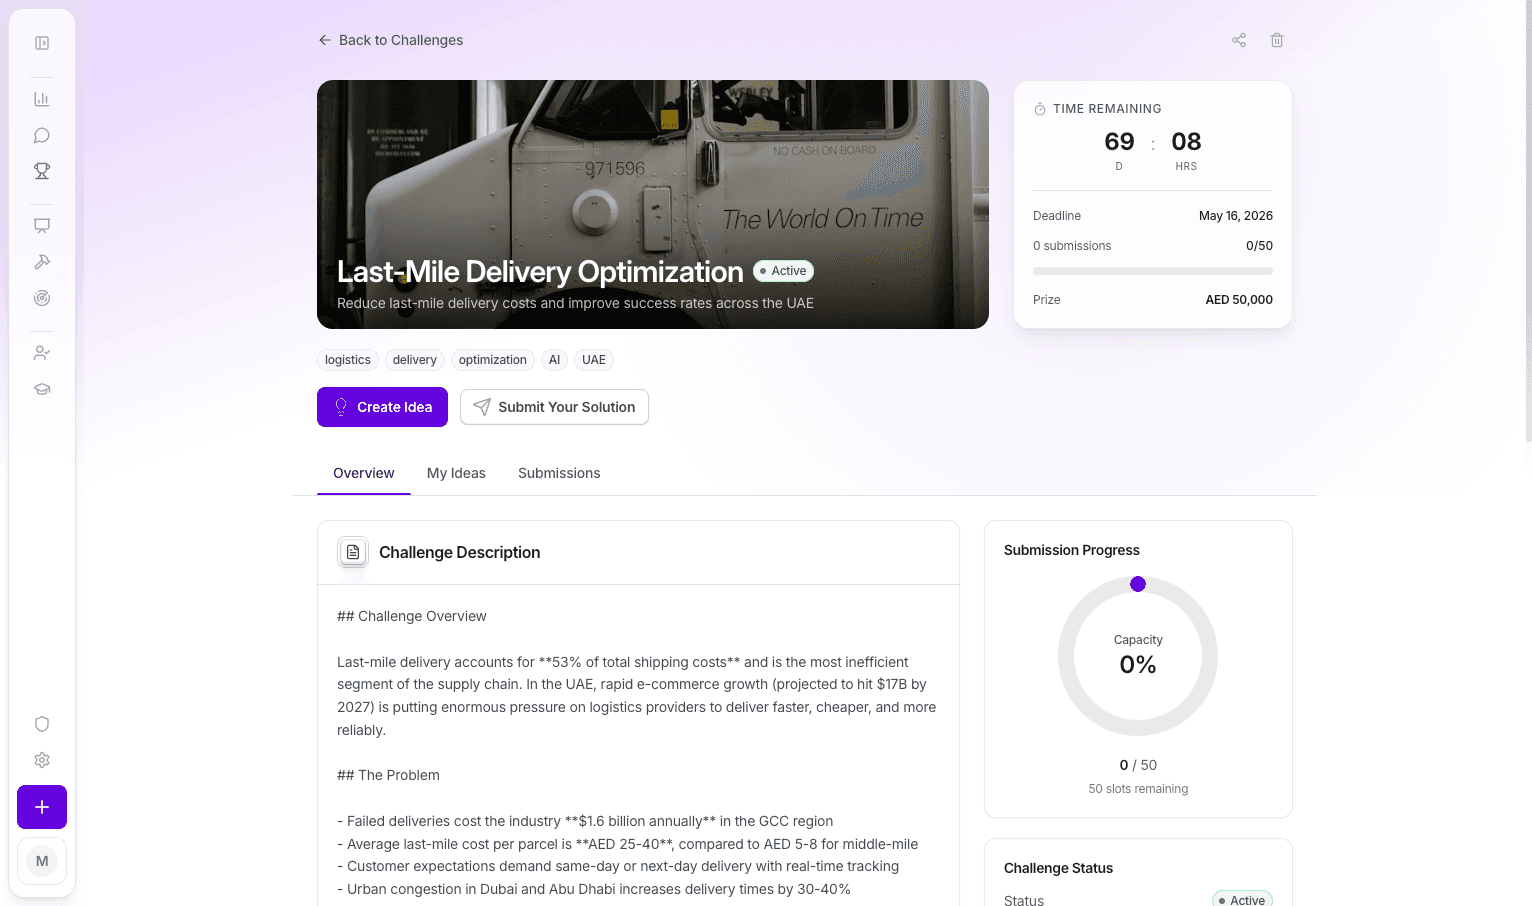Click the 'AED 50,000' prize value
The width and height of the screenshot is (1532, 906).
(1239, 300)
